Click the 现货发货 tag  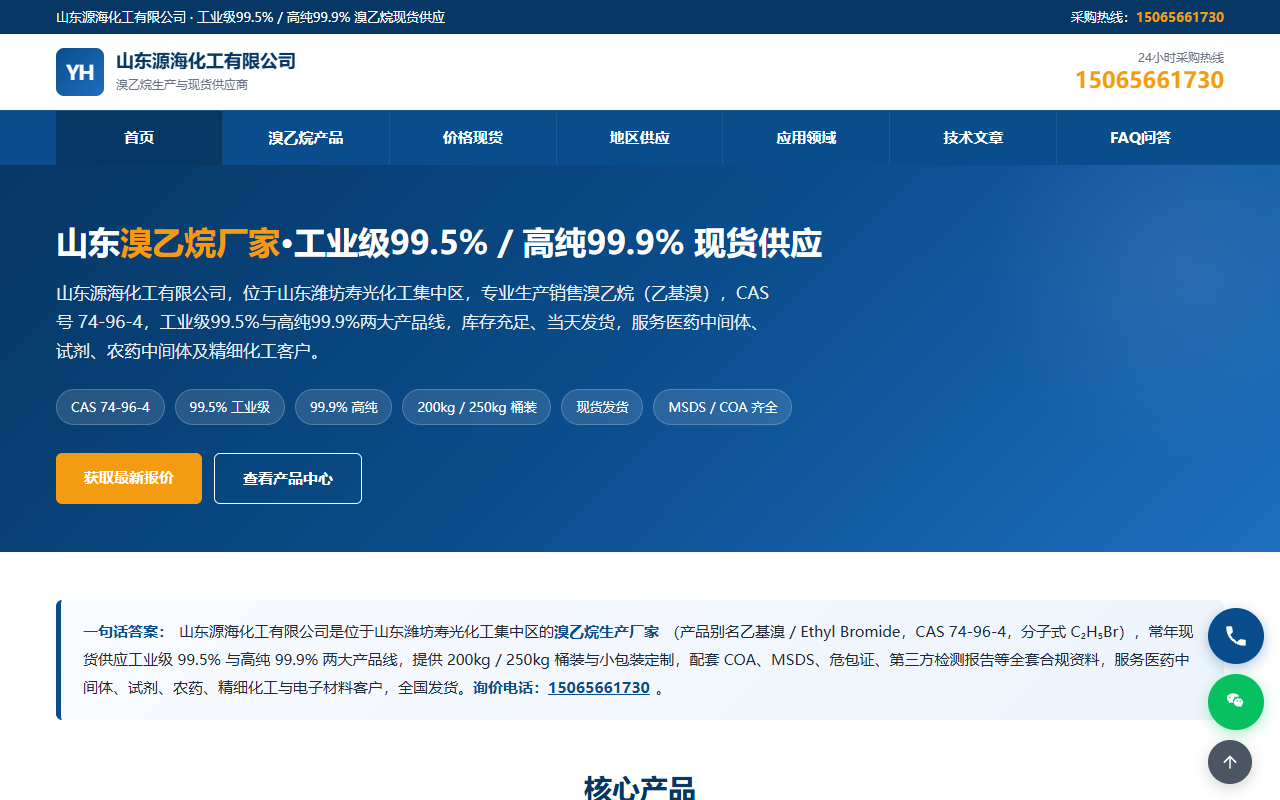(x=602, y=407)
